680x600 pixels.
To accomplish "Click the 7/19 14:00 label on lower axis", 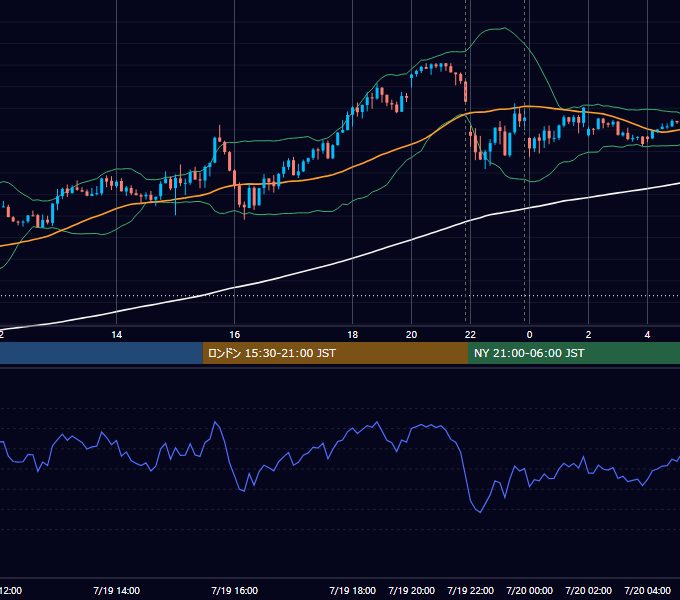I will [x=117, y=590].
